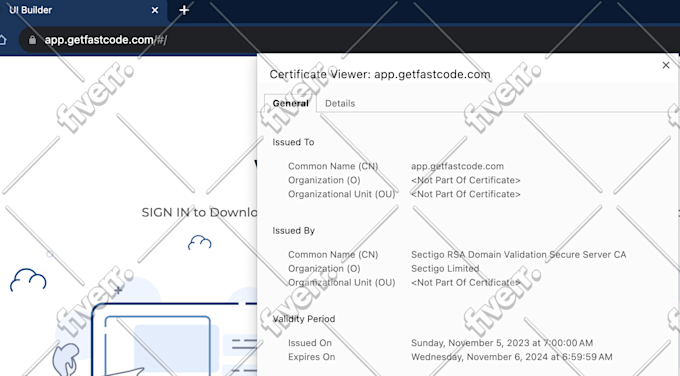
Task: Select Sectigo RSA Domain Validation Secure Server CA
Action: [x=519, y=255]
